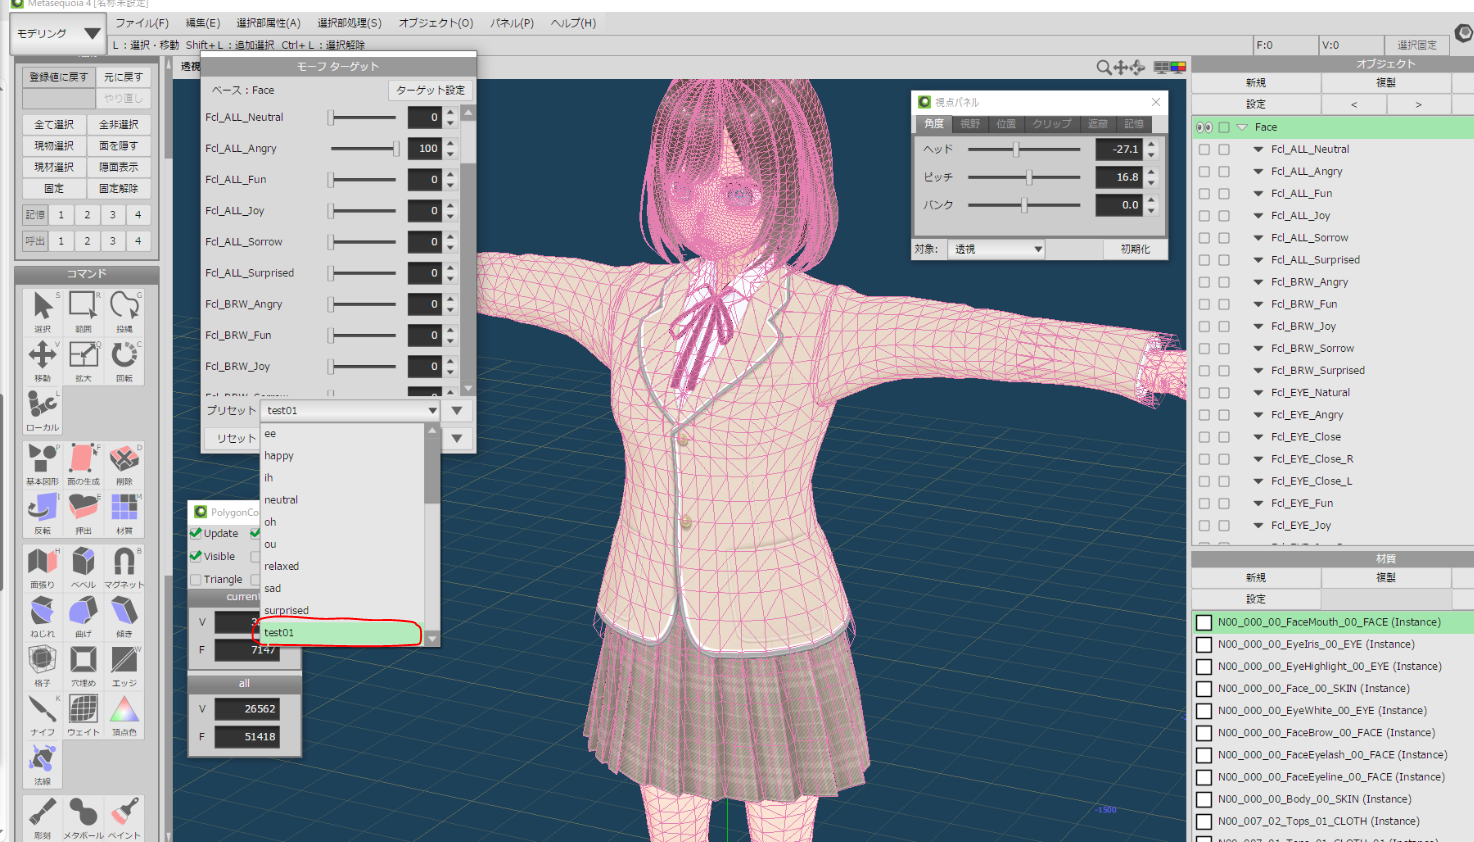Toggle visibility box for Fcl_ALL_Angry
This screenshot has height=842, width=1474.
1204,171
